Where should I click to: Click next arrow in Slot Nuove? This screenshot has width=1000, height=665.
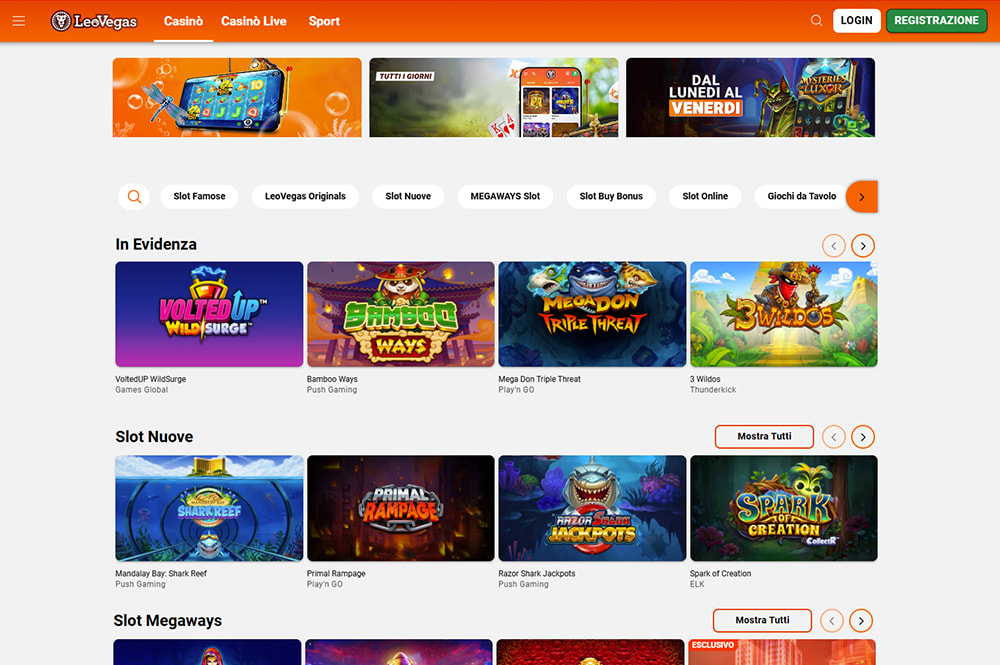coord(862,437)
